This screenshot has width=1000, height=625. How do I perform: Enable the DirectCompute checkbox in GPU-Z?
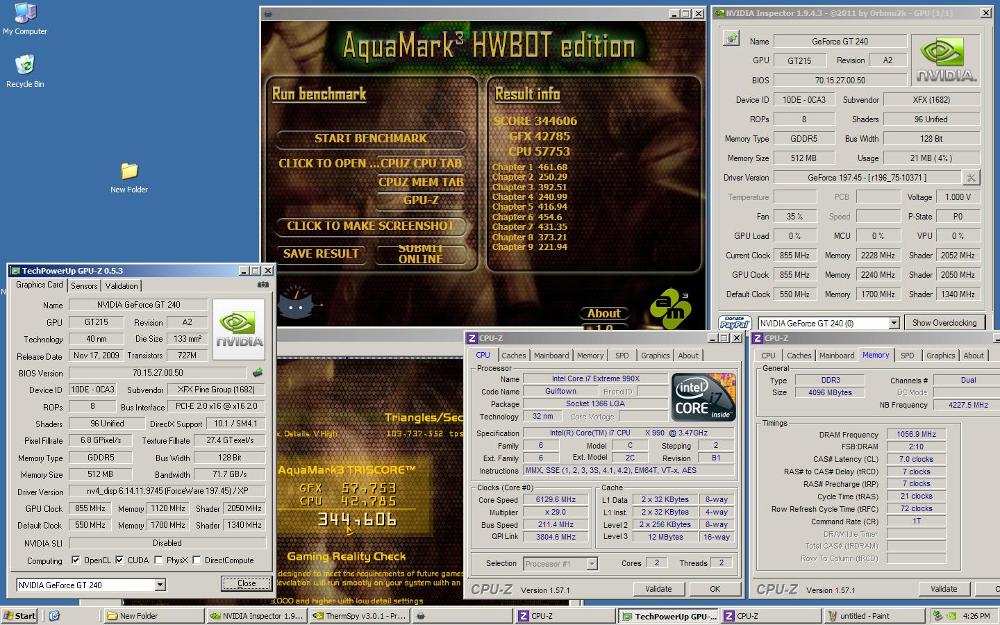(x=196, y=560)
